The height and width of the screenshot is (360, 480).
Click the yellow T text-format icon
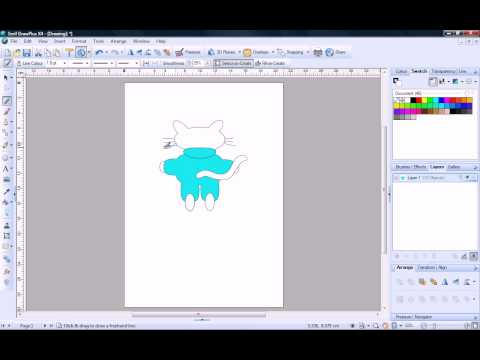(69, 52)
